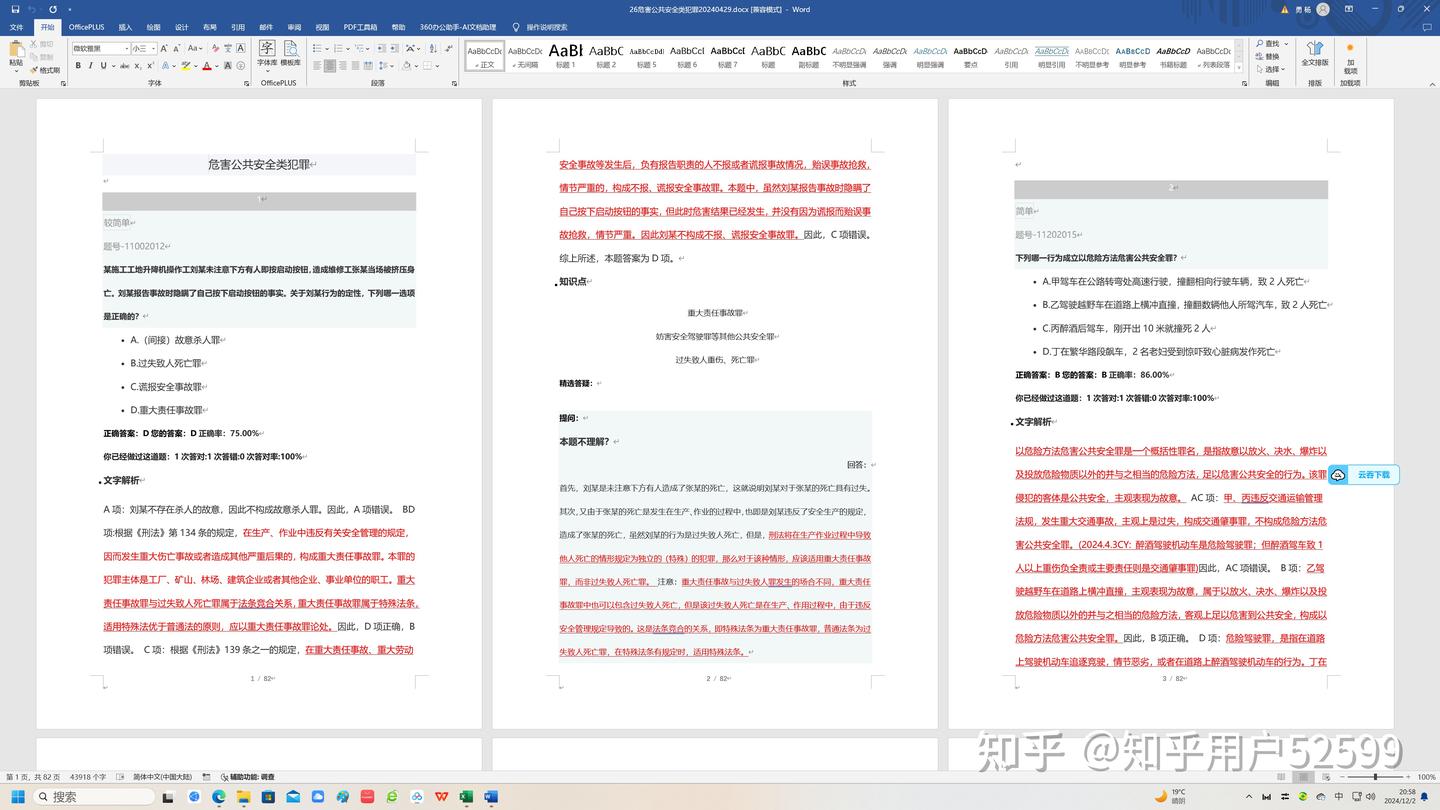Toggle Center alignment
This screenshot has width=1440, height=810.
[x=330, y=66]
